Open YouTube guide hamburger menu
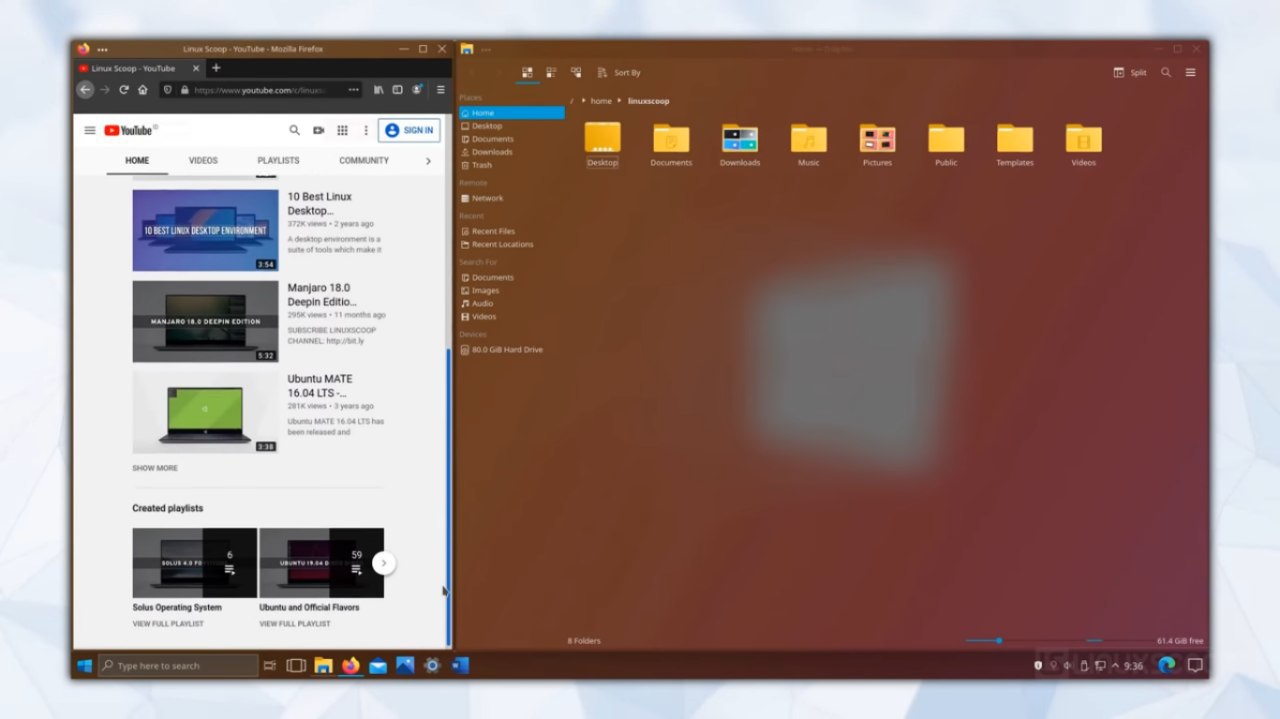Image resolution: width=1280 pixels, height=719 pixels. (90, 130)
